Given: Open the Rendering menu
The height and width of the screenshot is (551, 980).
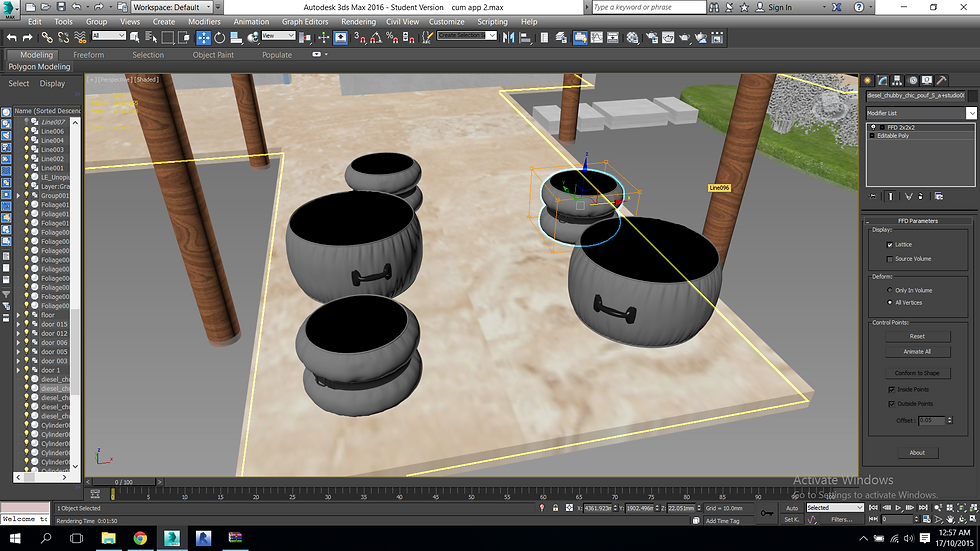Looking at the screenshot, I should [x=358, y=21].
